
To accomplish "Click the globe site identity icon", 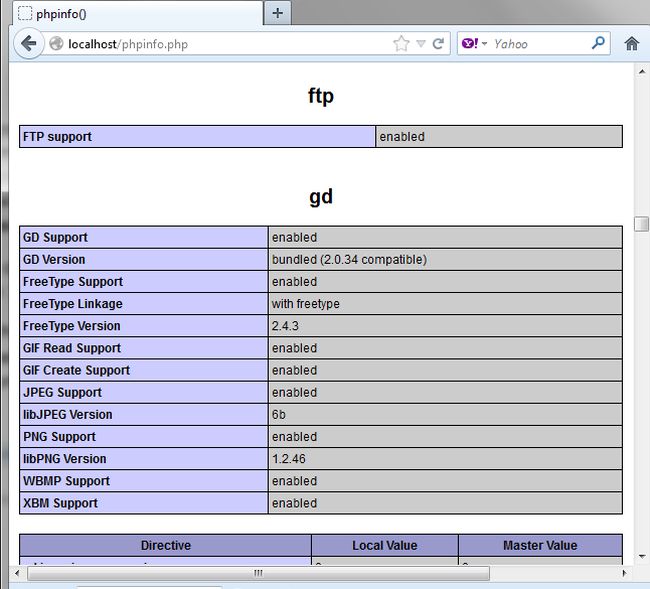I will coord(56,43).
